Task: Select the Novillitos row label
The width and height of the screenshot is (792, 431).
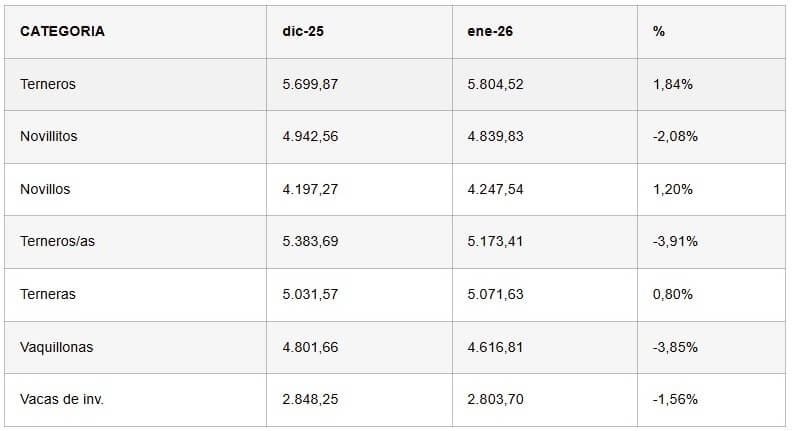Action: click(x=49, y=136)
